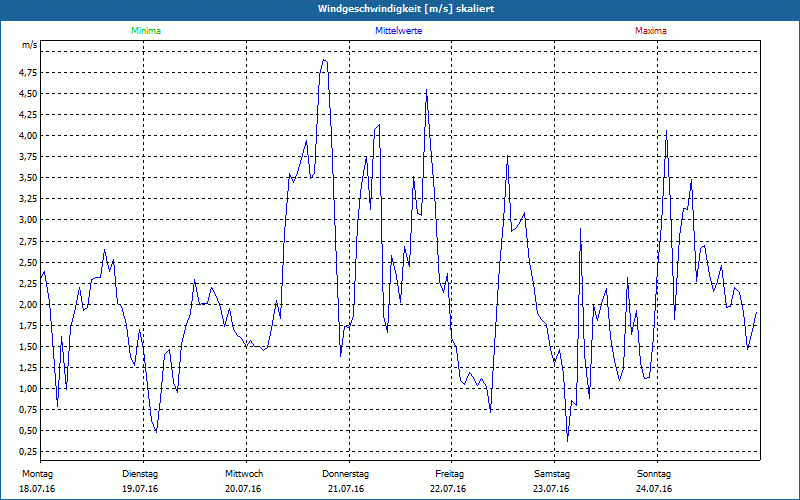Click the 3,25 y-axis value

click(28, 199)
